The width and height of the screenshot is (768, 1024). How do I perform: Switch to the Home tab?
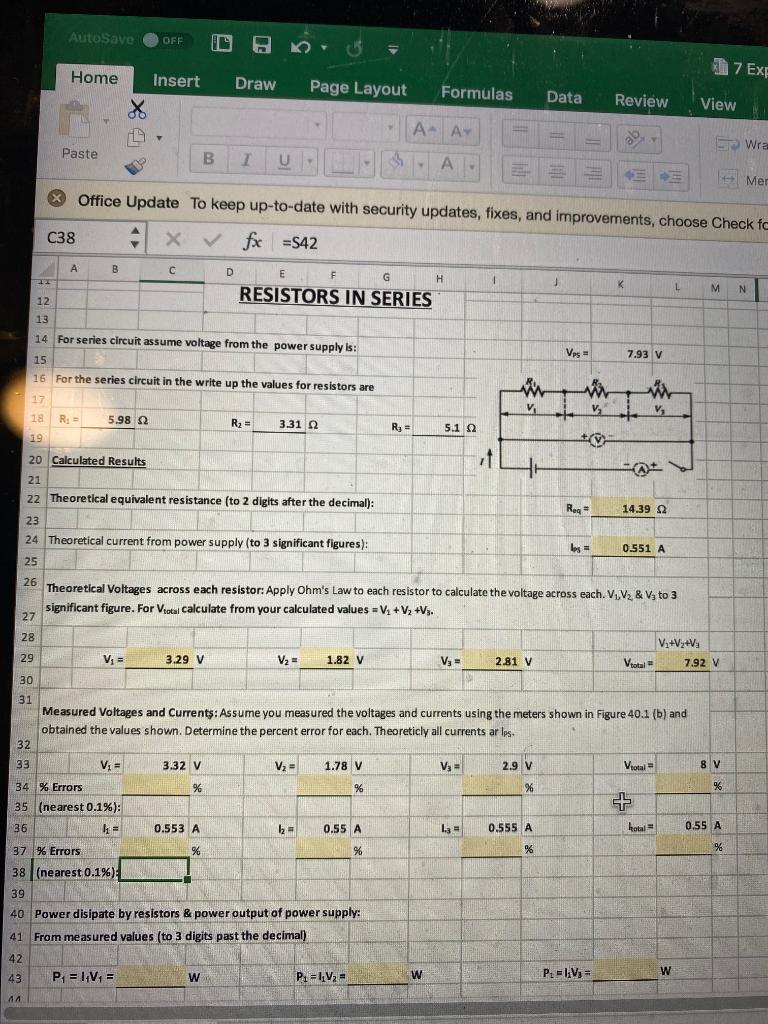click(95, 78)
